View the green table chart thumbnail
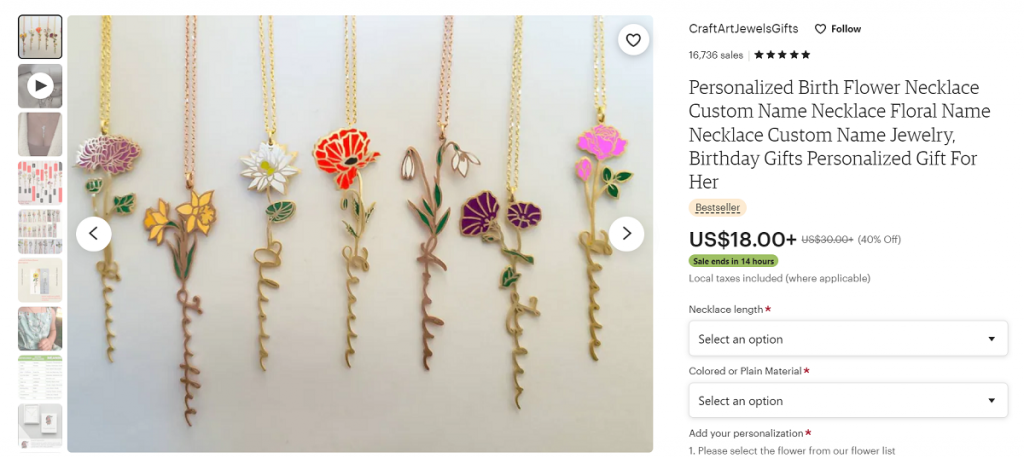Image resolution: width=1024 pixels, height=458 pixels. pyautogui.click(x=40, y=377)
